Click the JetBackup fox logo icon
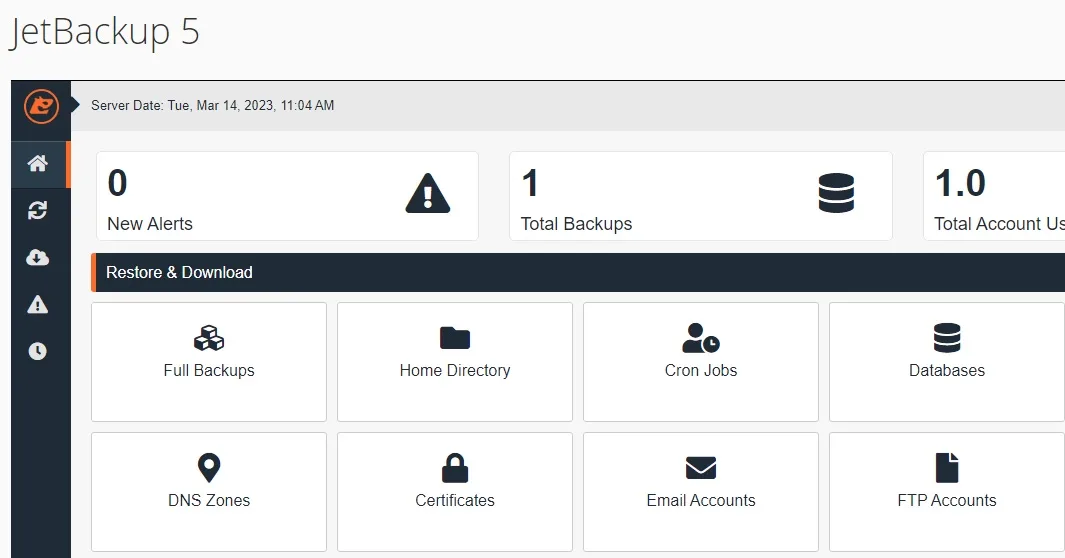Screen dimensions: 1065x558 pyautogui.click(x=41, y=106)
